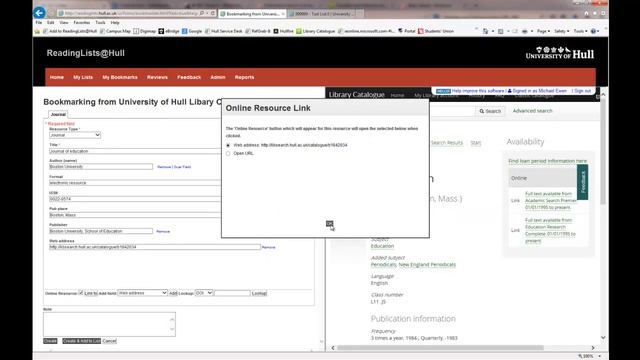Viewport: 640px width, 360px height.
Task: Click the Create & Add to List button
Action: [x=82, y=341]
